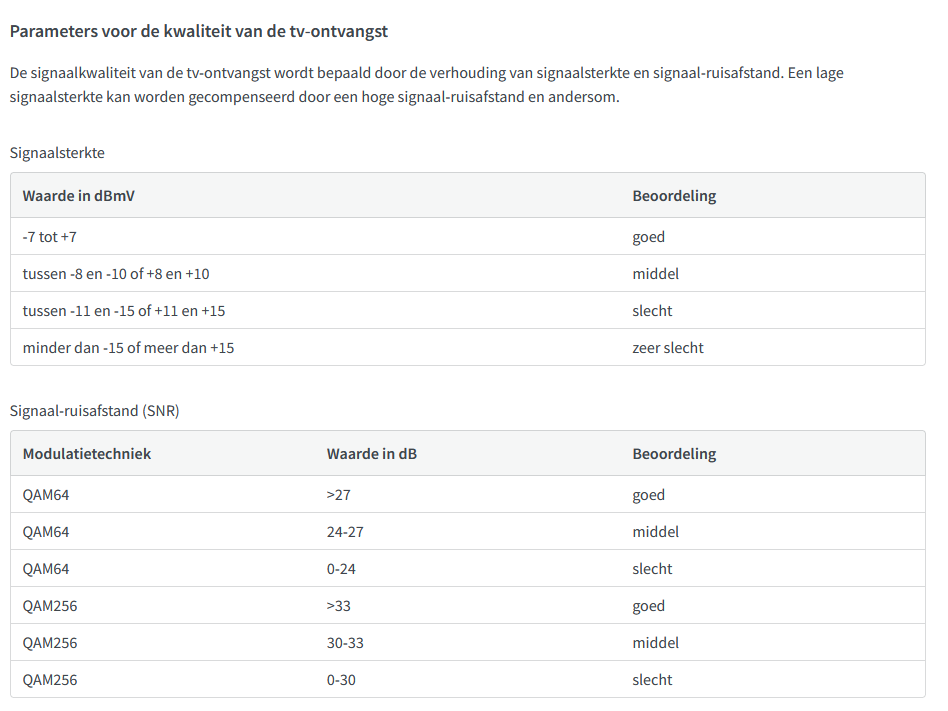Click the '>27' value cell

coord(339,495)
